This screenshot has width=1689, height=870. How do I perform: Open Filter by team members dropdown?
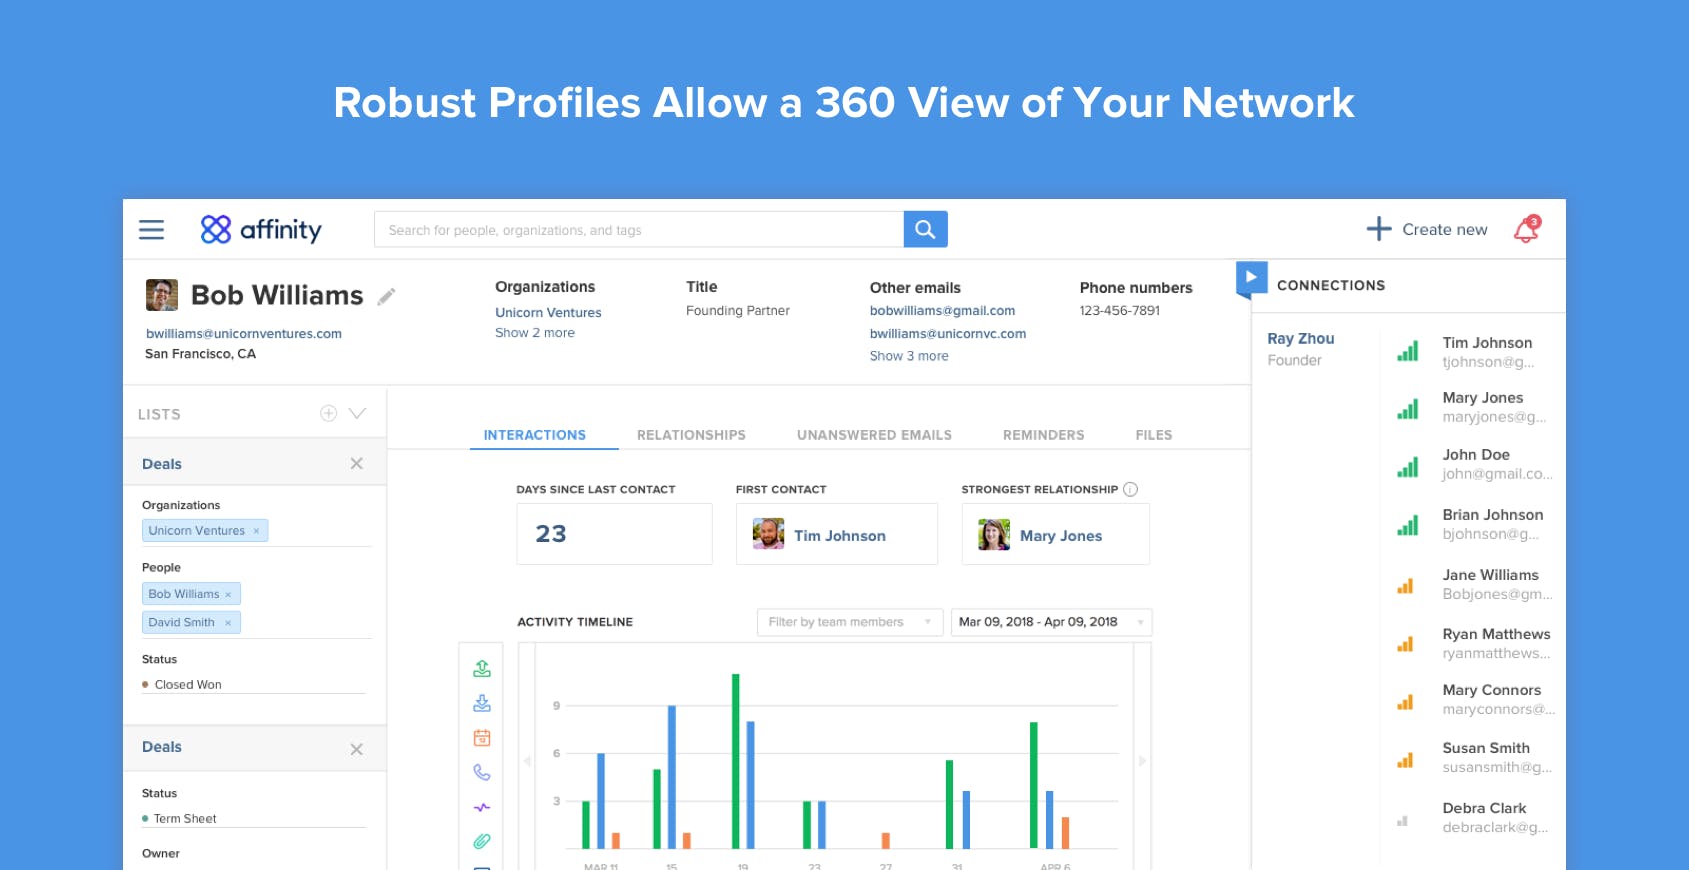point(850,622)
